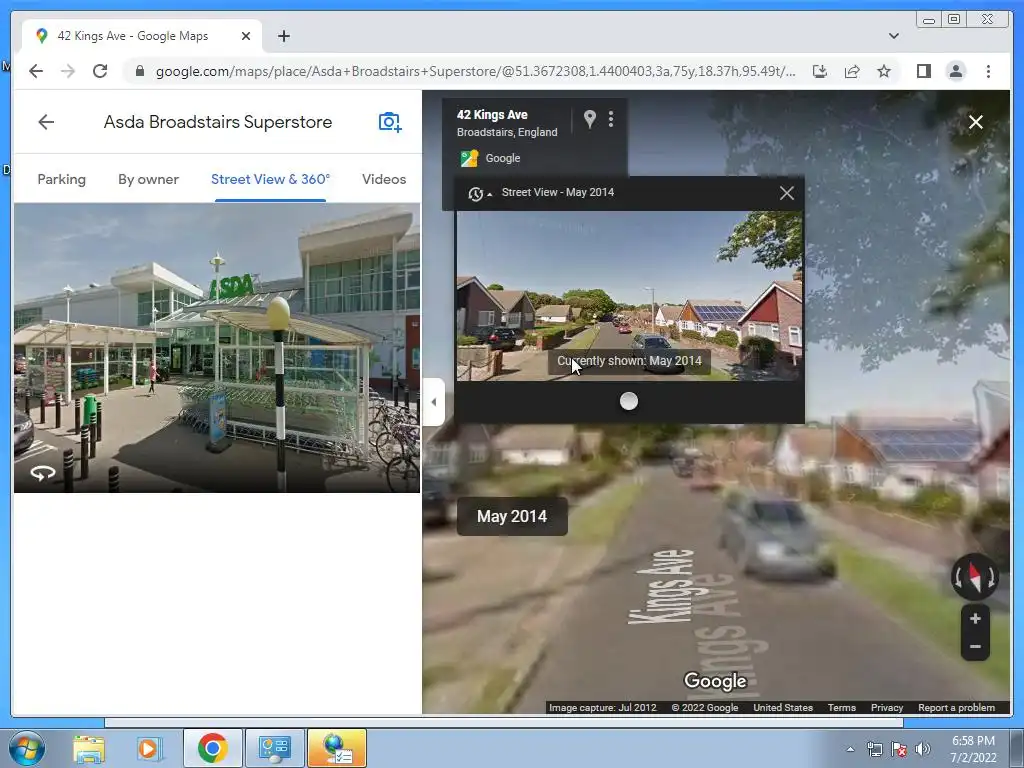Open File Explorer from the taskbar
Viewport: 1024px width, 768px height.
[89, 748]
